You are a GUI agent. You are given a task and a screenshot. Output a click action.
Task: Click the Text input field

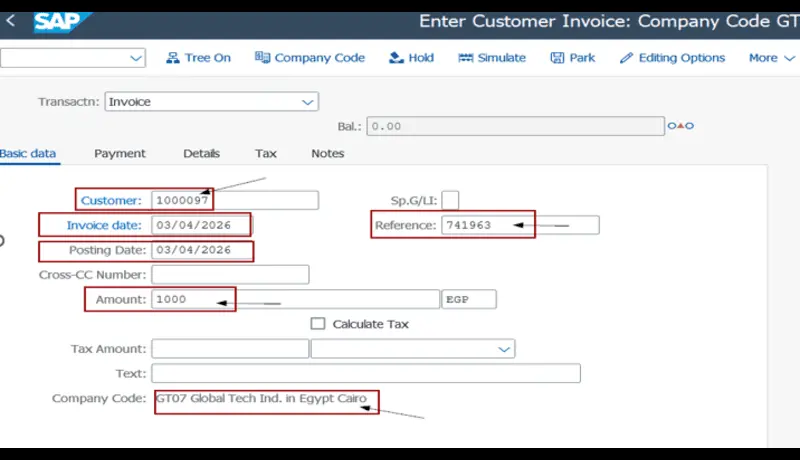[x=366, y=373]
